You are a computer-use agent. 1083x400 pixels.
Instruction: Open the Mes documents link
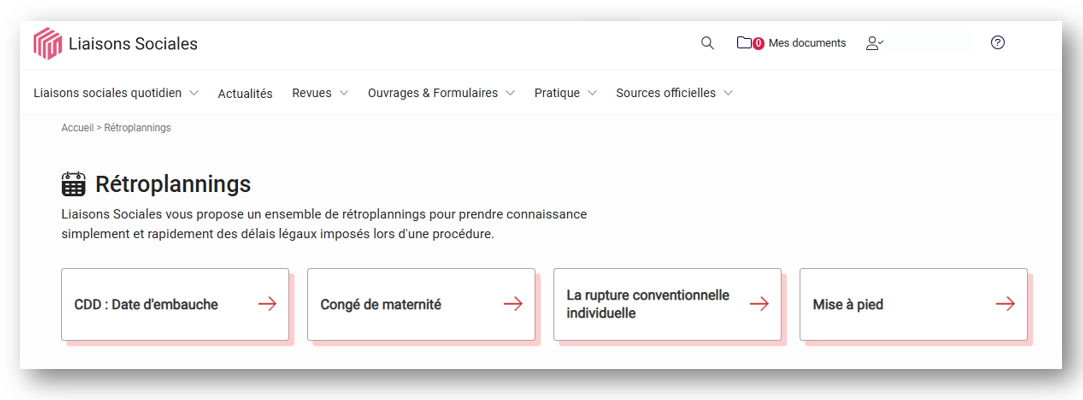click(807, 43)
